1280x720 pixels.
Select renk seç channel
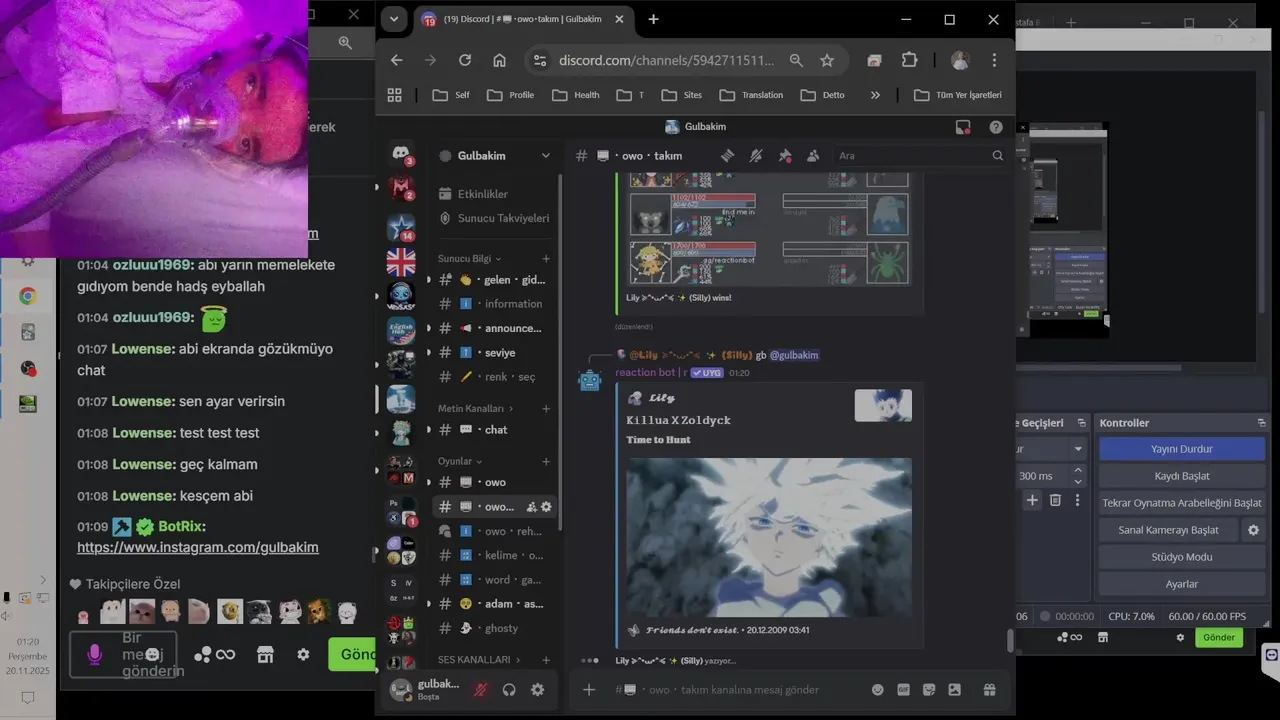496,377
